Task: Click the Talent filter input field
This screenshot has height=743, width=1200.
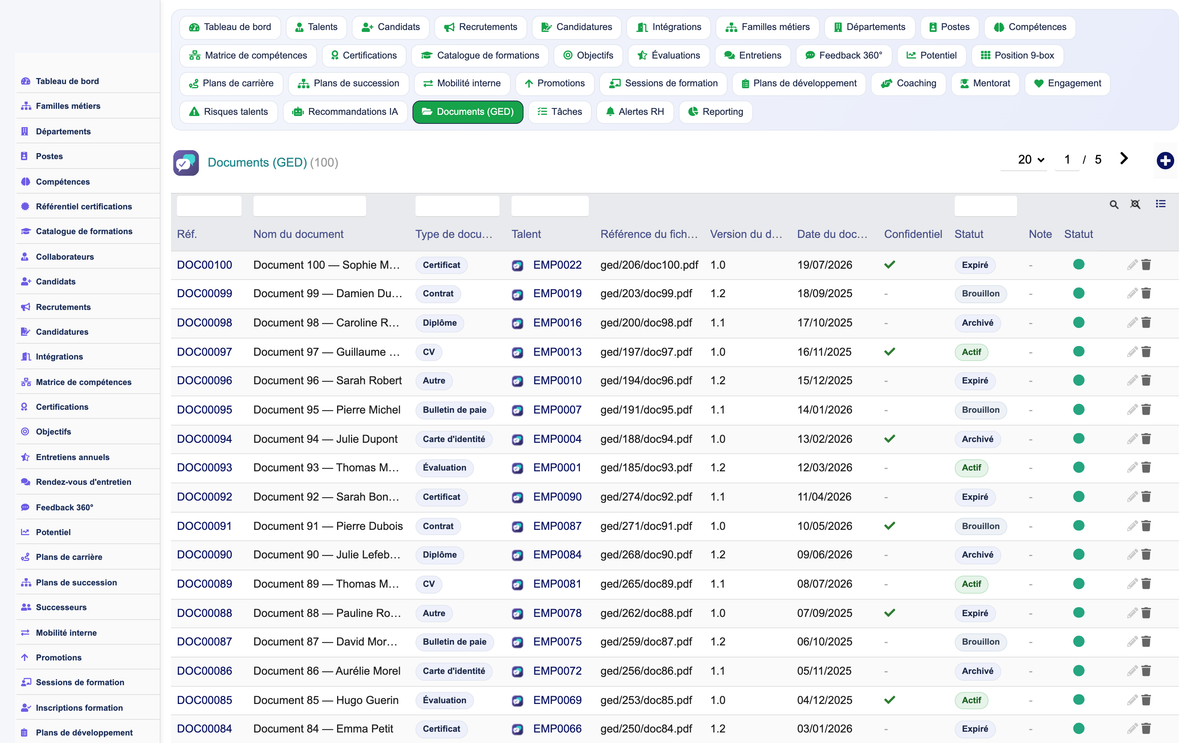Action: [x=550, y=206]
